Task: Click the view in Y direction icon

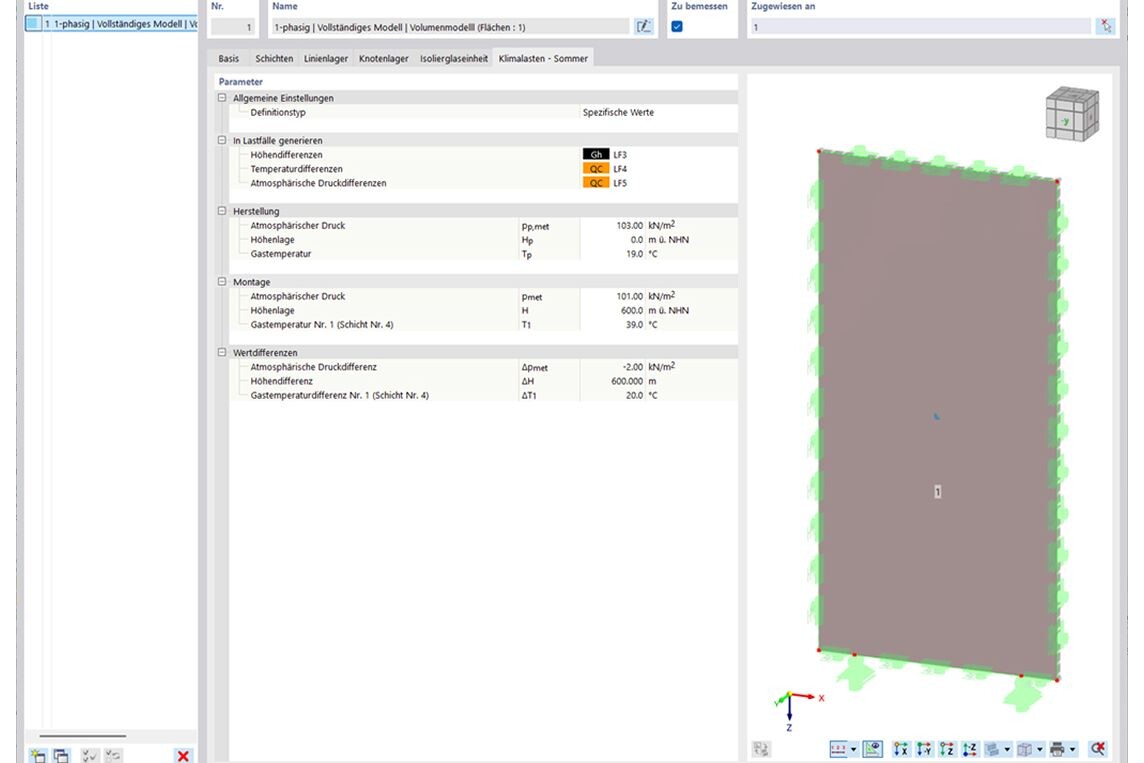Action: (924, 749)
